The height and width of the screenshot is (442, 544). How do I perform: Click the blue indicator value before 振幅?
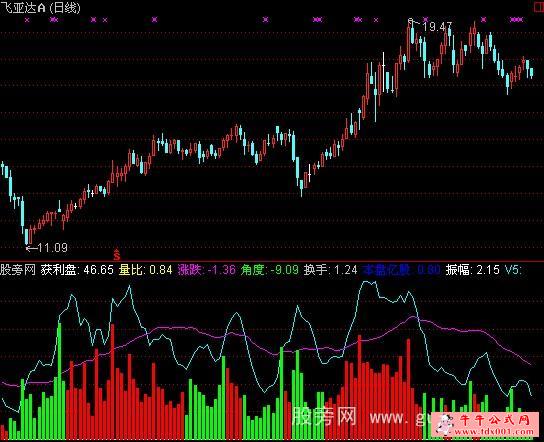coord(401,270)
